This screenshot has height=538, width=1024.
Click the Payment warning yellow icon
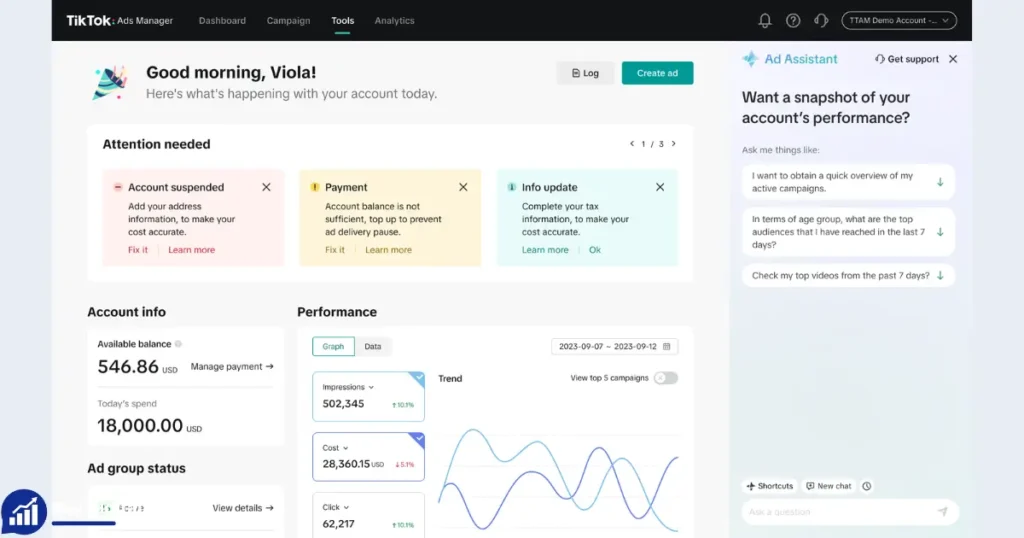click(315, 187)
